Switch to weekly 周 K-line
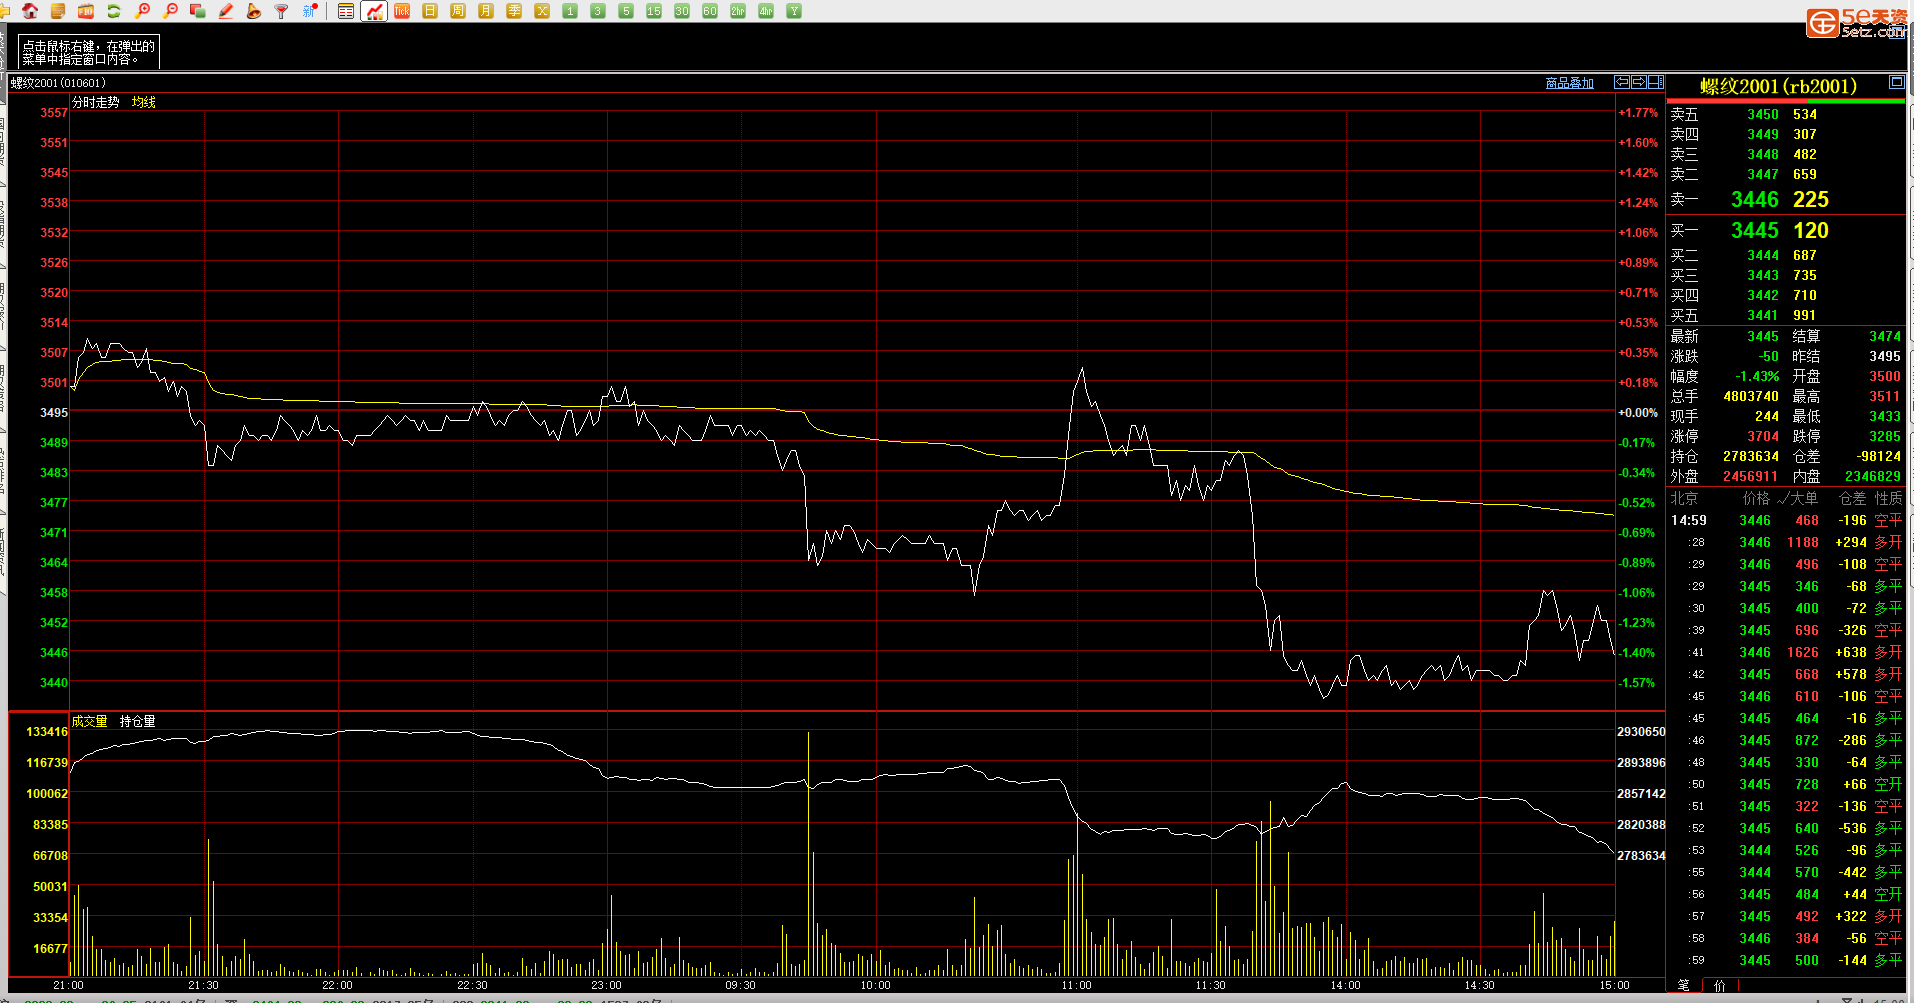 click(x=458, y=11)
